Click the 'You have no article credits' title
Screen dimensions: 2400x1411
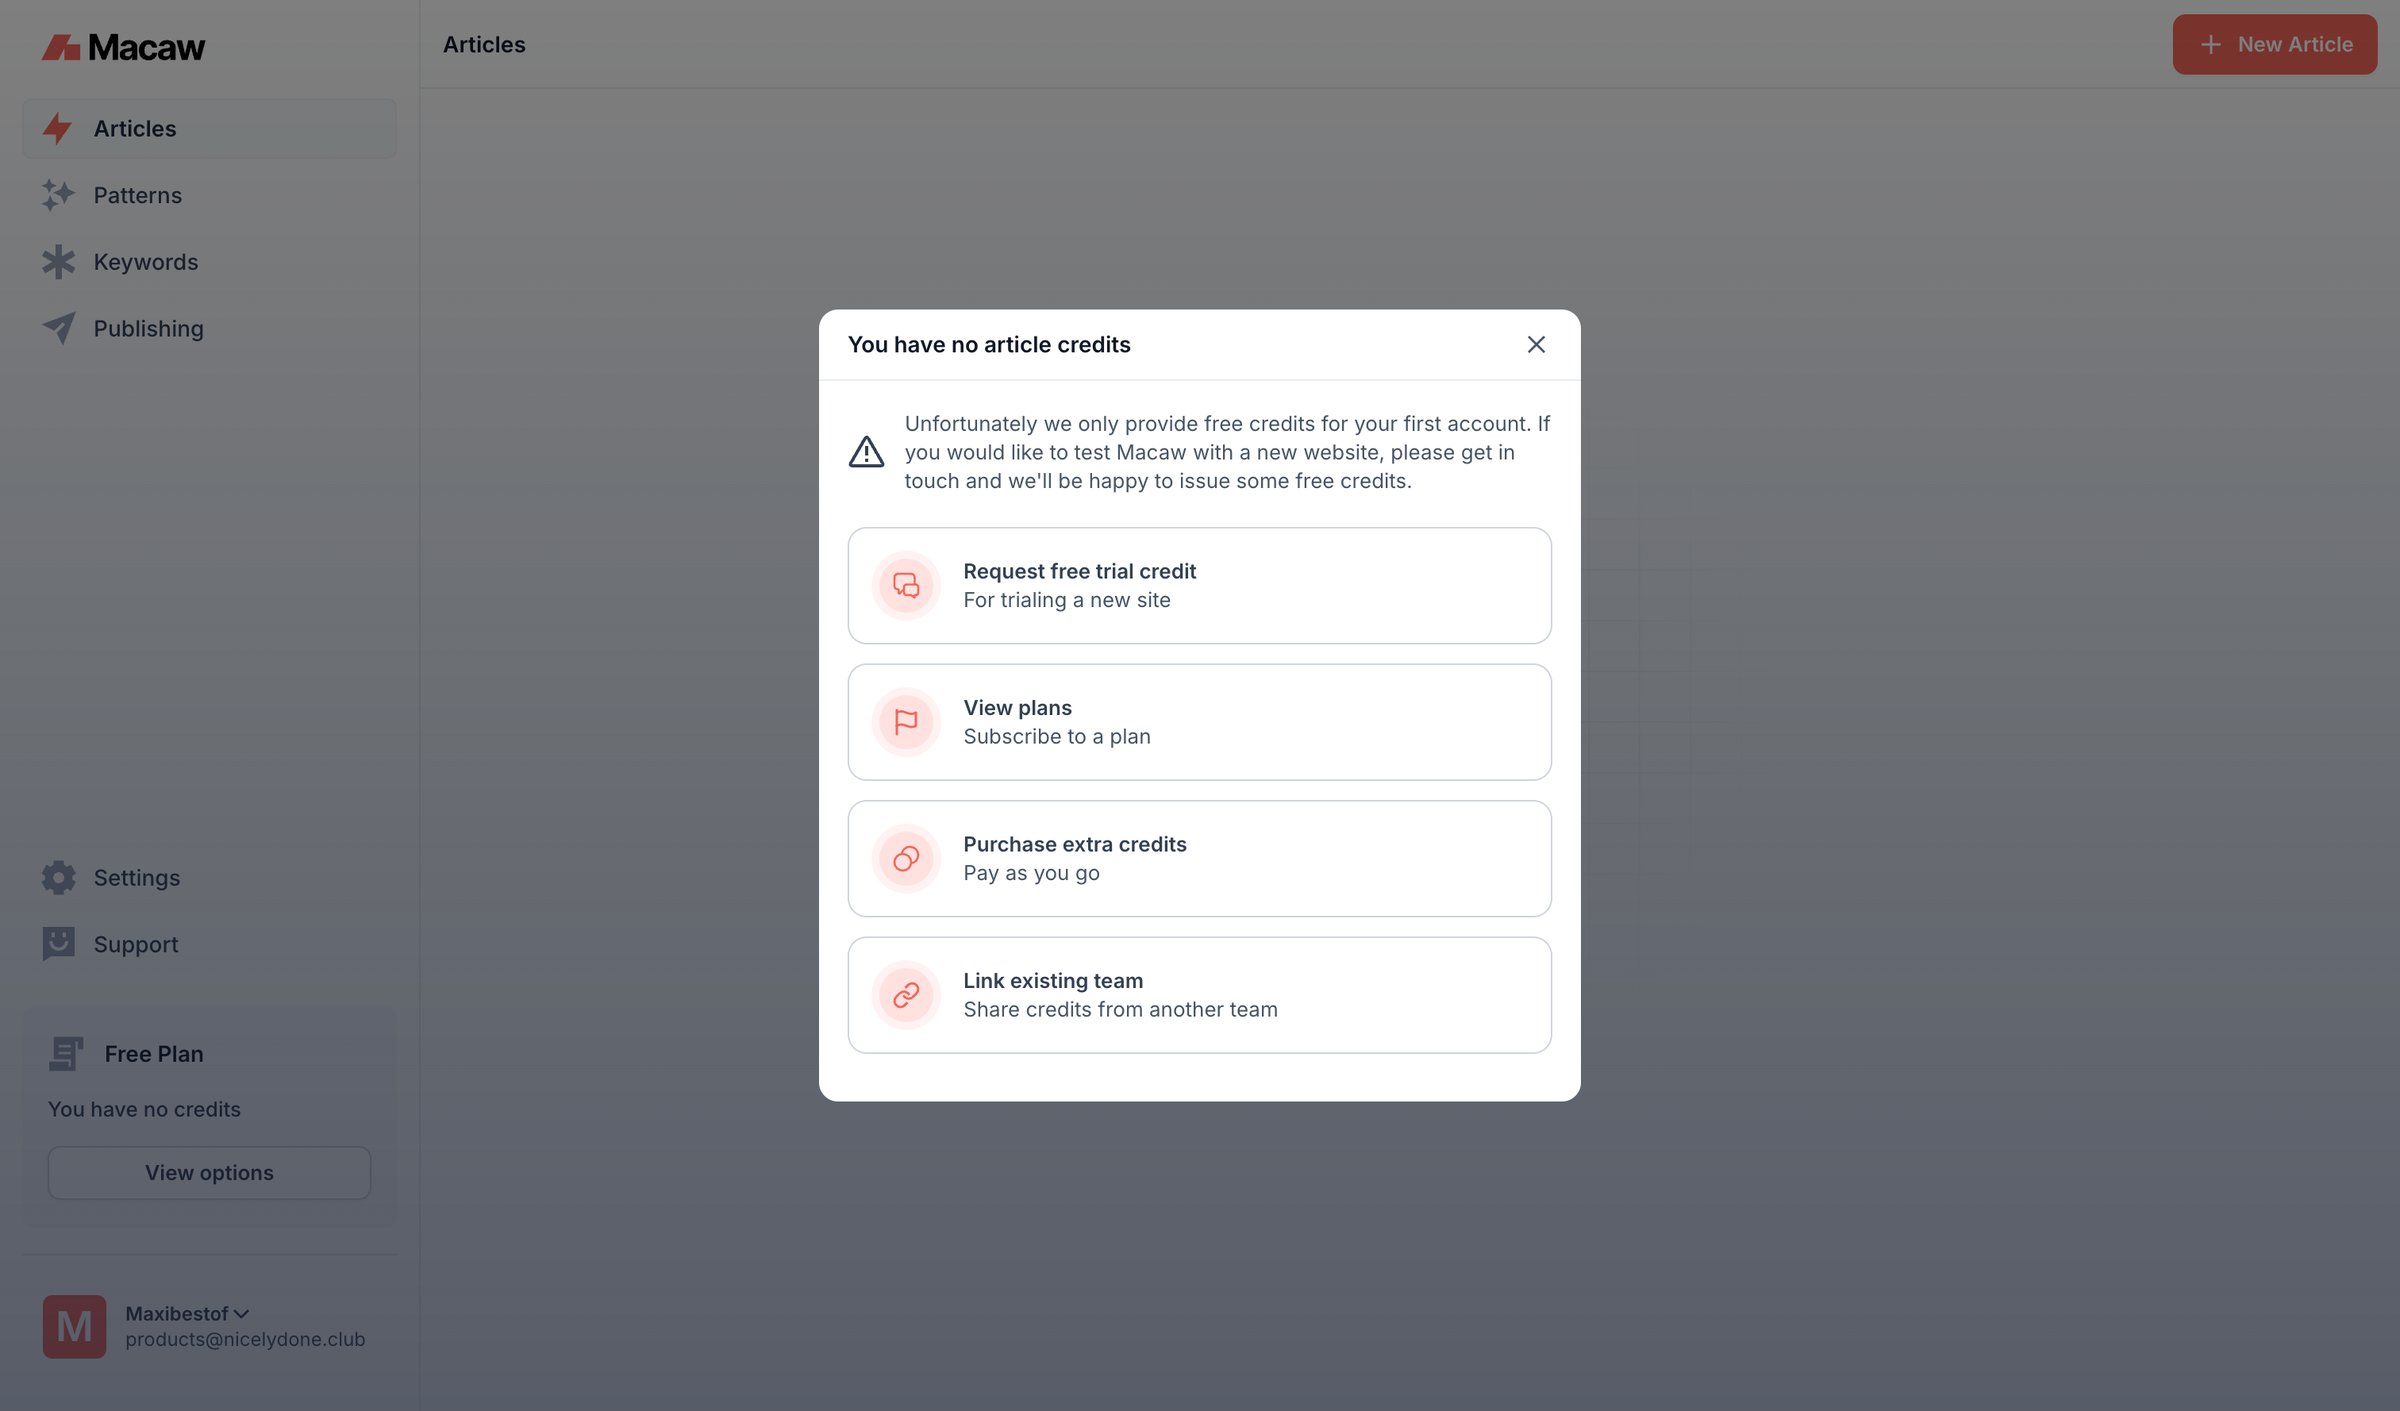point(989,344)
